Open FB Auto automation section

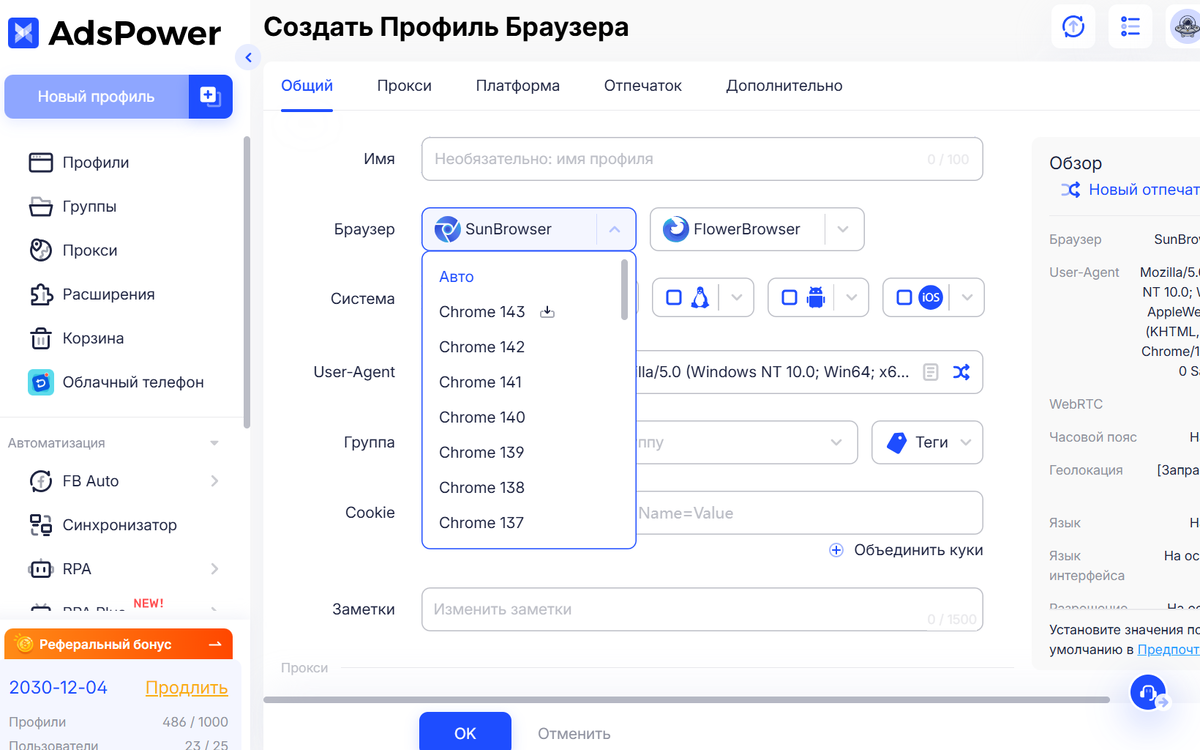pos(90,481)
